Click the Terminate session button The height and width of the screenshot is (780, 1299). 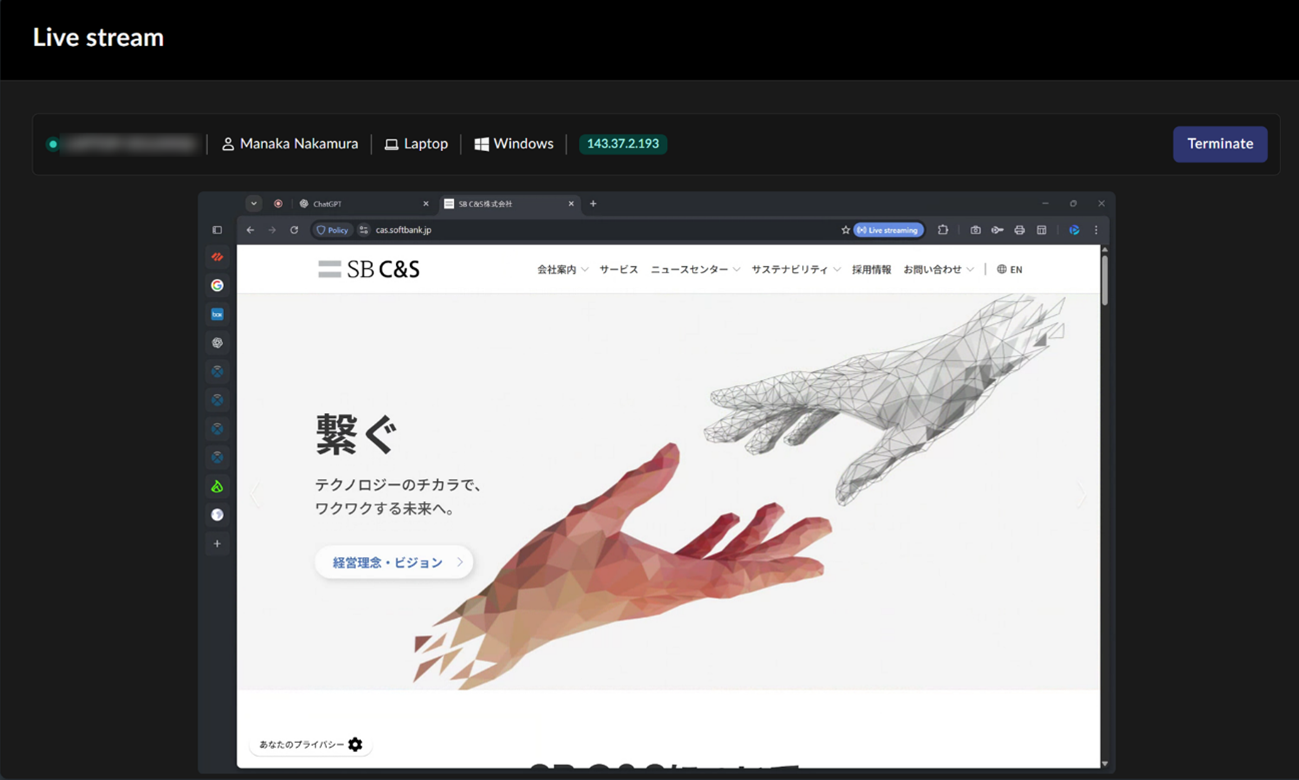[x=1220, y=143]
